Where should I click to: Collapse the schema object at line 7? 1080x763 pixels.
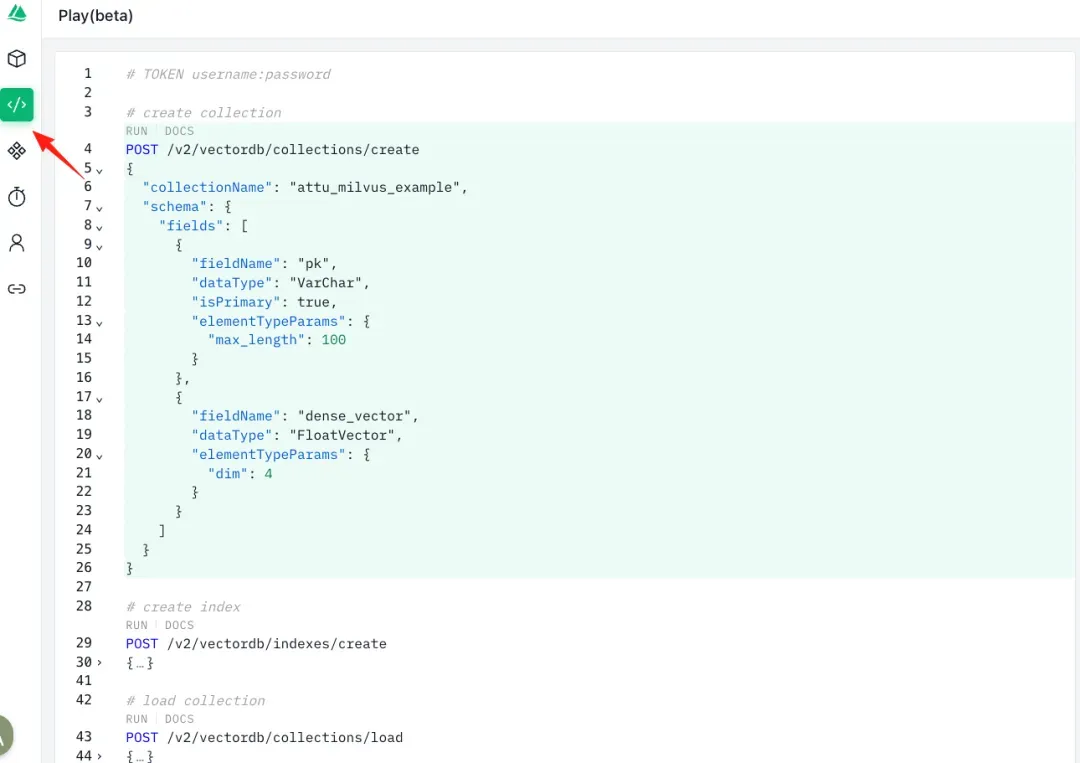pyautogui.click(x=97, y=207)
